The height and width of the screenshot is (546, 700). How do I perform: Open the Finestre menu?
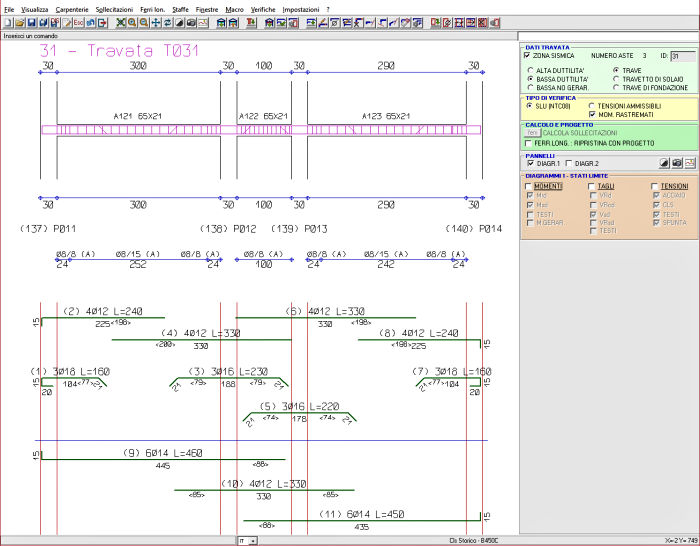(x=207, y=9)
